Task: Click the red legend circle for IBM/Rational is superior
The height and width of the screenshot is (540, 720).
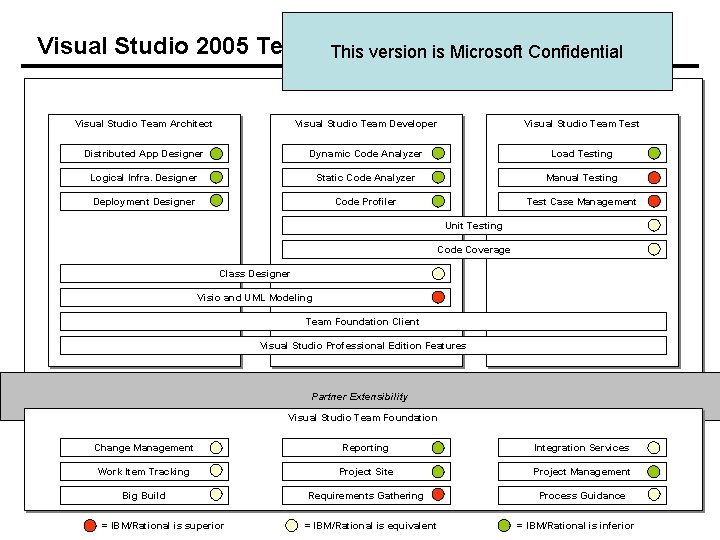Action: click(90, 526)
